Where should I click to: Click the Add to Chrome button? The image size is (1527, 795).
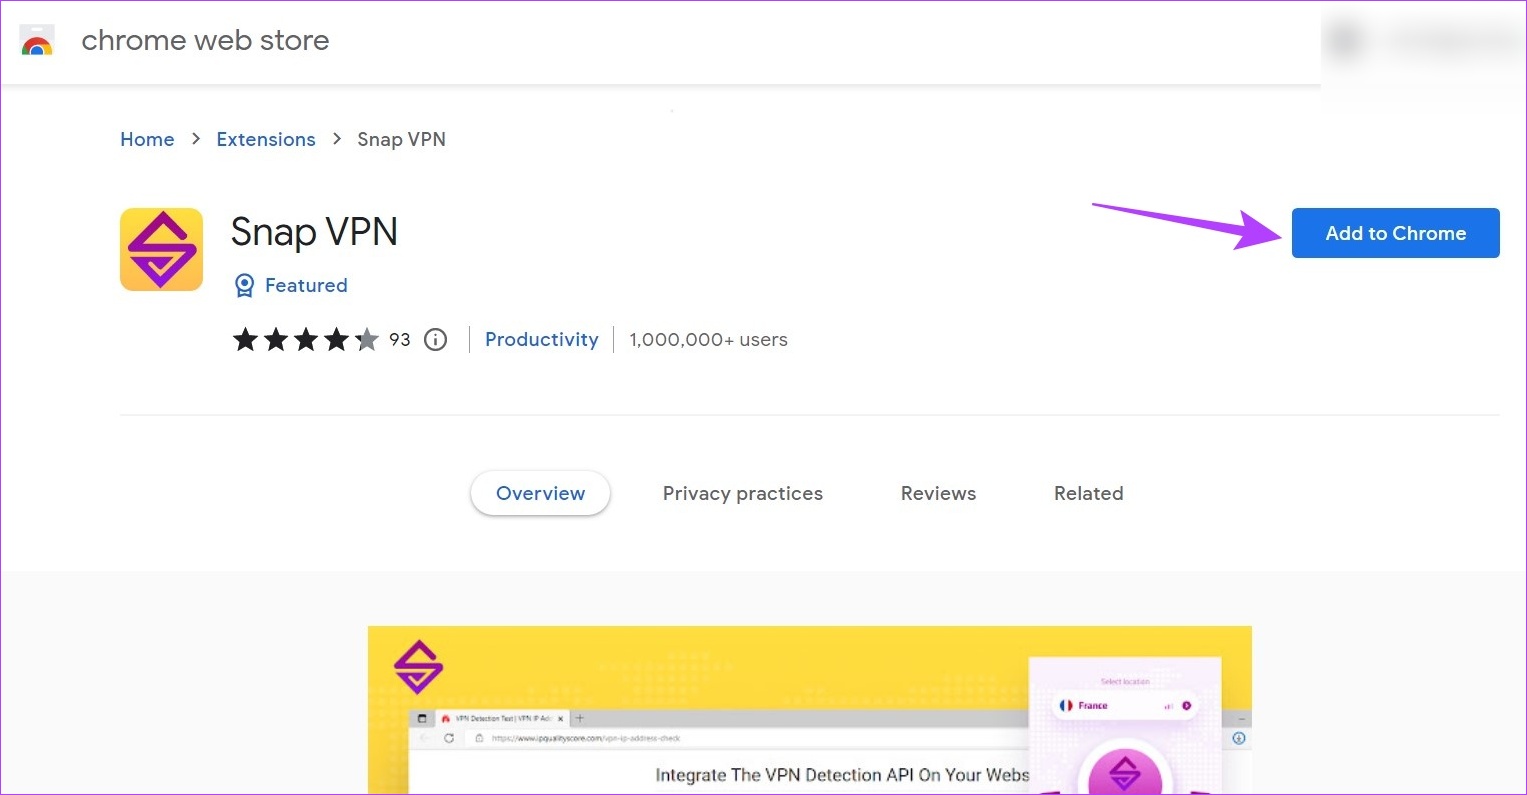pos(1395,233)
